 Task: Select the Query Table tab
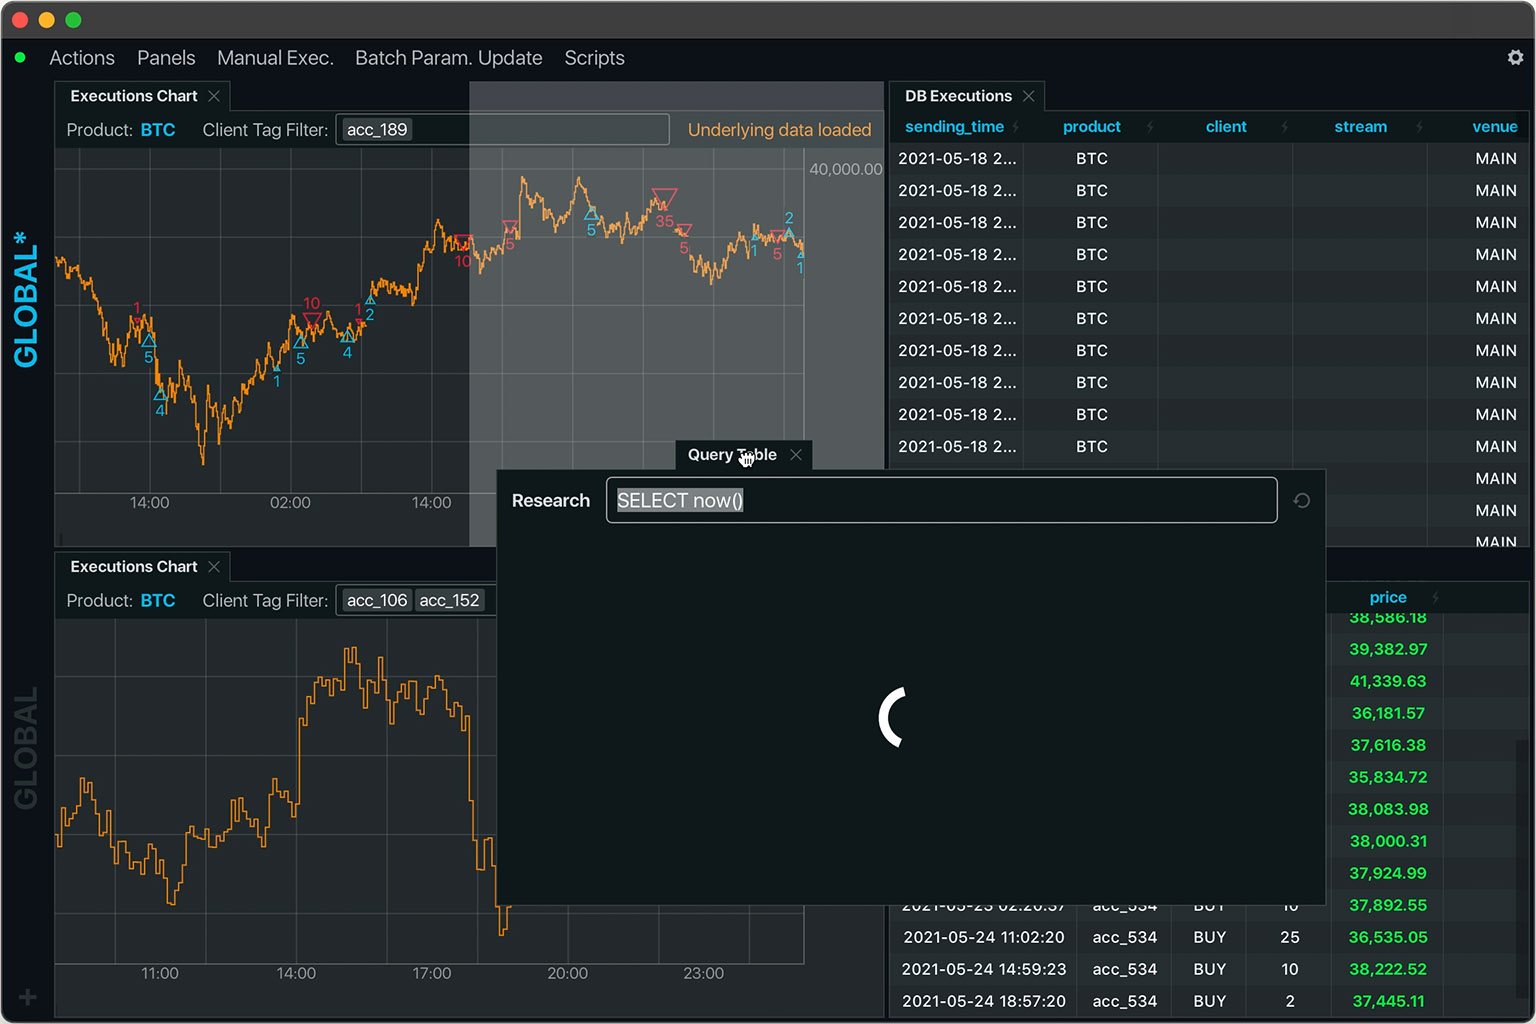(732, 454)
